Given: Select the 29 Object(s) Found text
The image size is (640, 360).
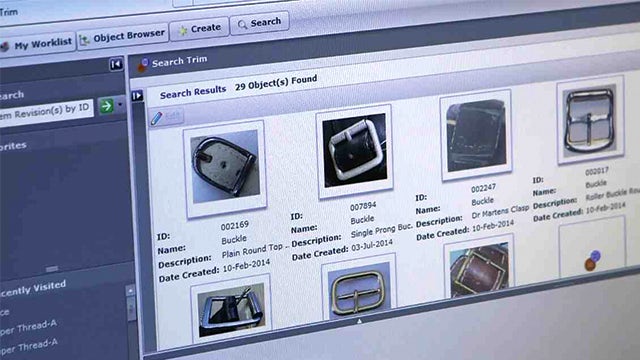Looking at the screenshot, I should [276, 82].
